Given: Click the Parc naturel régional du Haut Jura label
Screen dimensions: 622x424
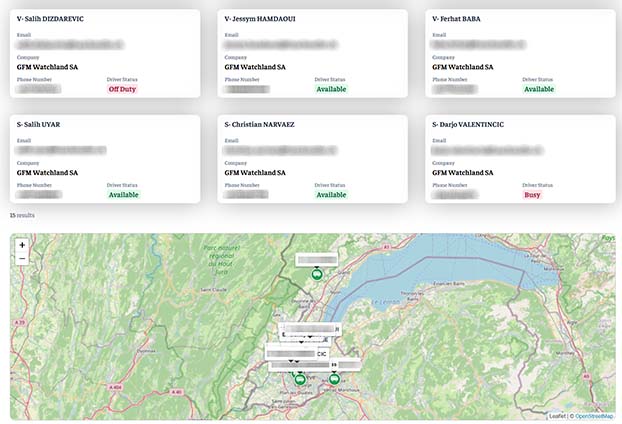Looking at the screenshot, I should (x=221, y=260).
